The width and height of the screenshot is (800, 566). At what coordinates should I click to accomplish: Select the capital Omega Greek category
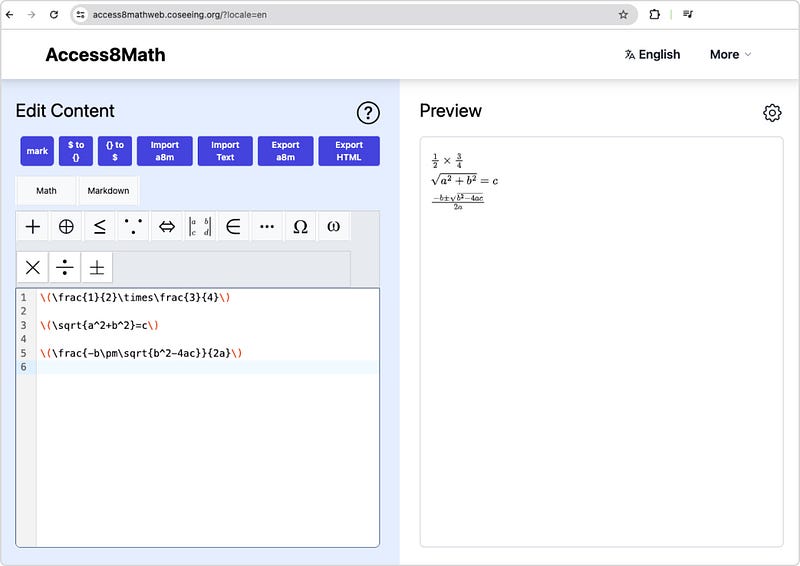(x=300, y=226)
